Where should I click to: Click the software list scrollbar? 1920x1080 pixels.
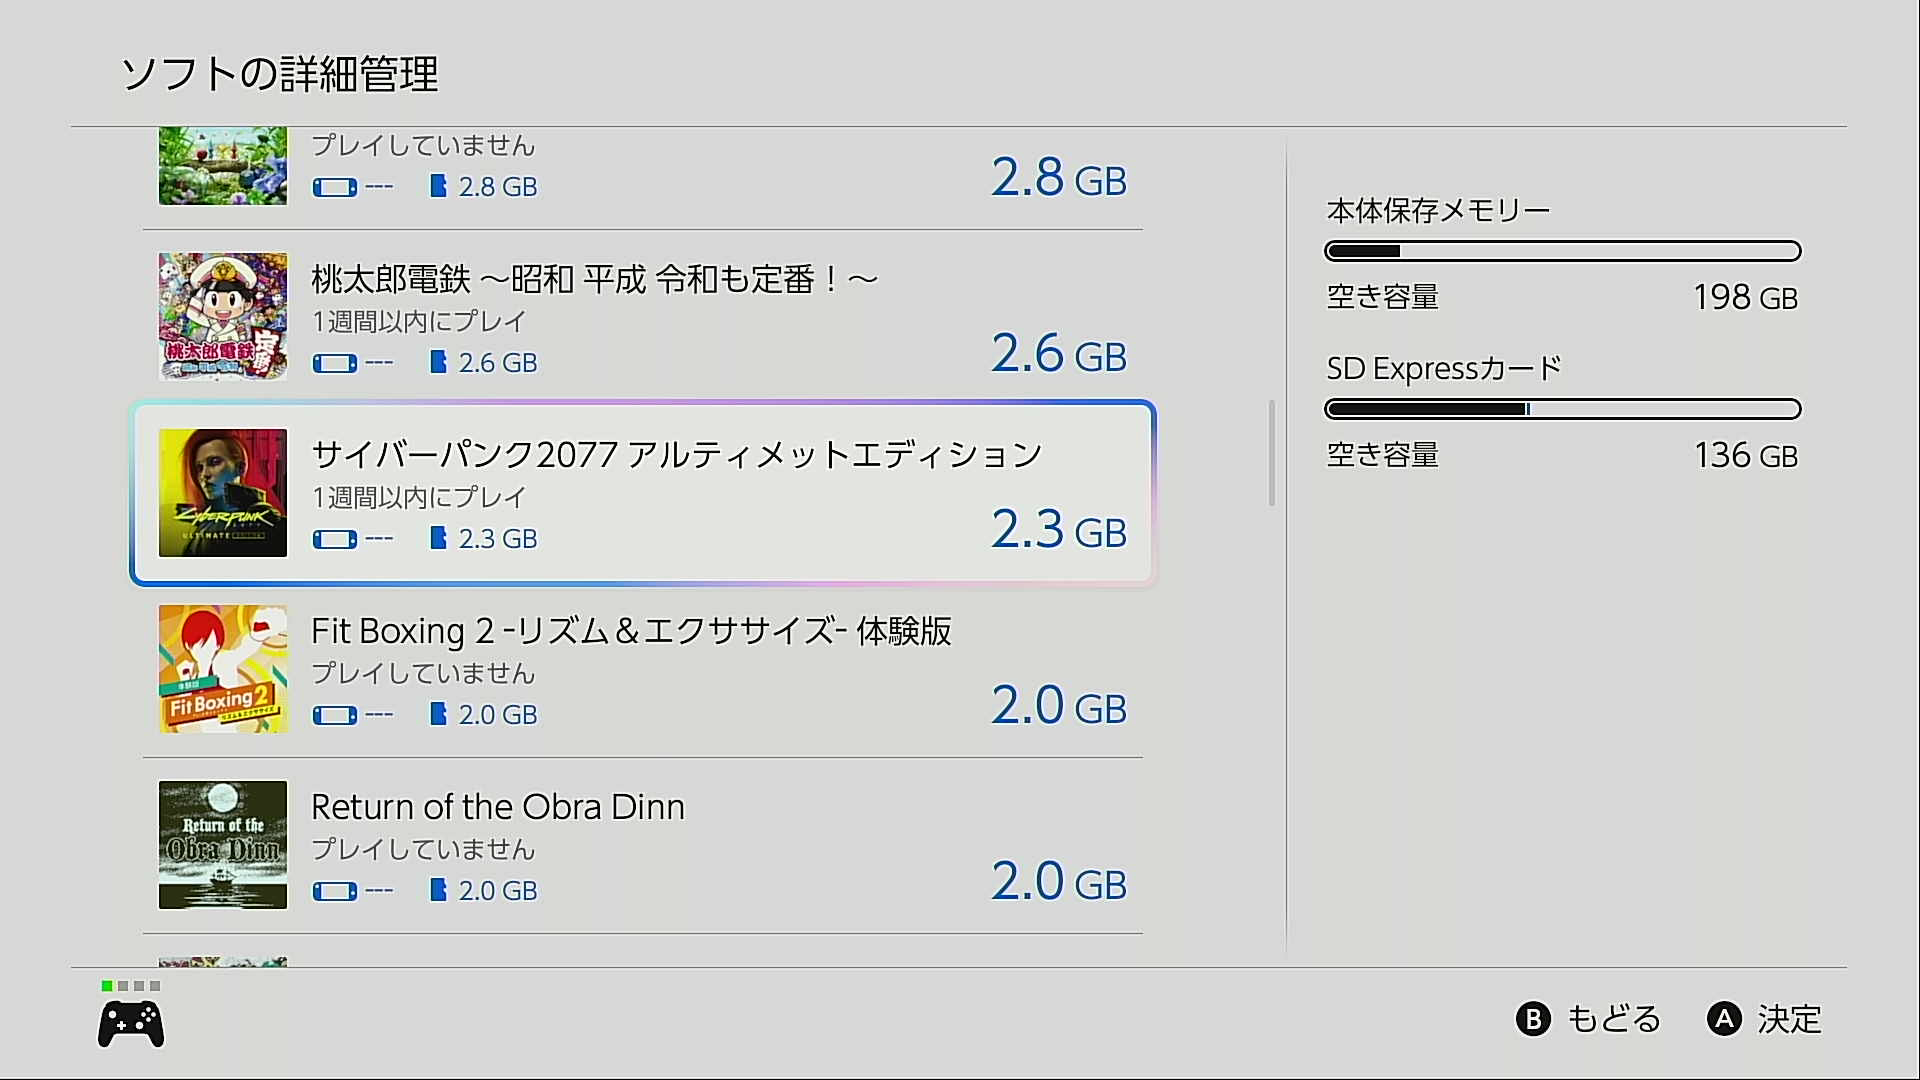1272,453
